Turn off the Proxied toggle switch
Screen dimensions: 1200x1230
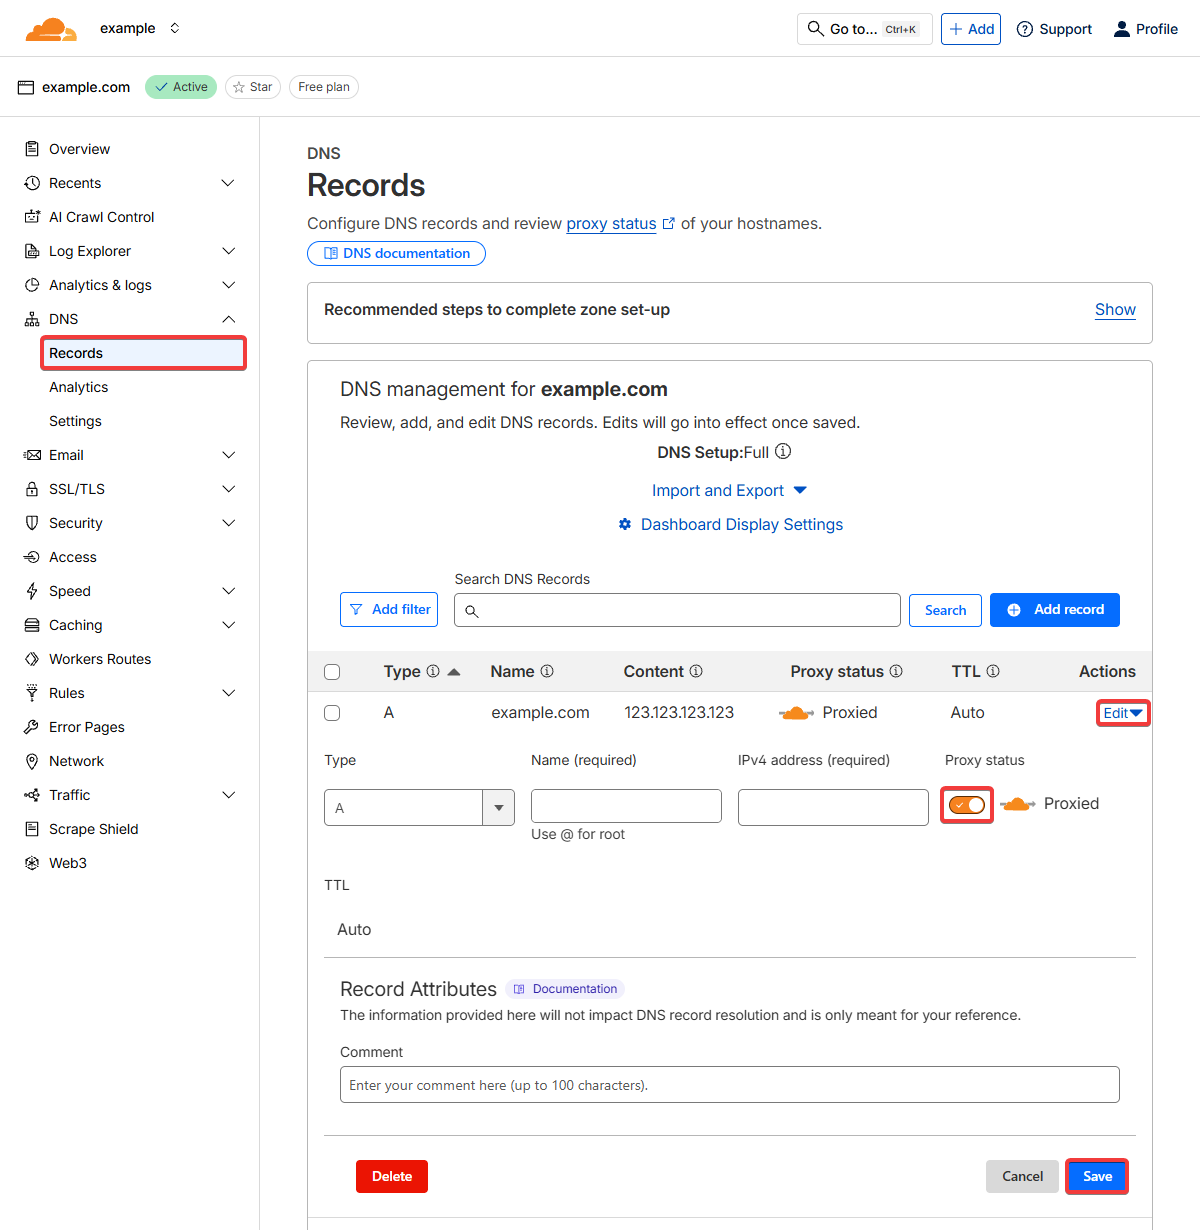[967, 805]
